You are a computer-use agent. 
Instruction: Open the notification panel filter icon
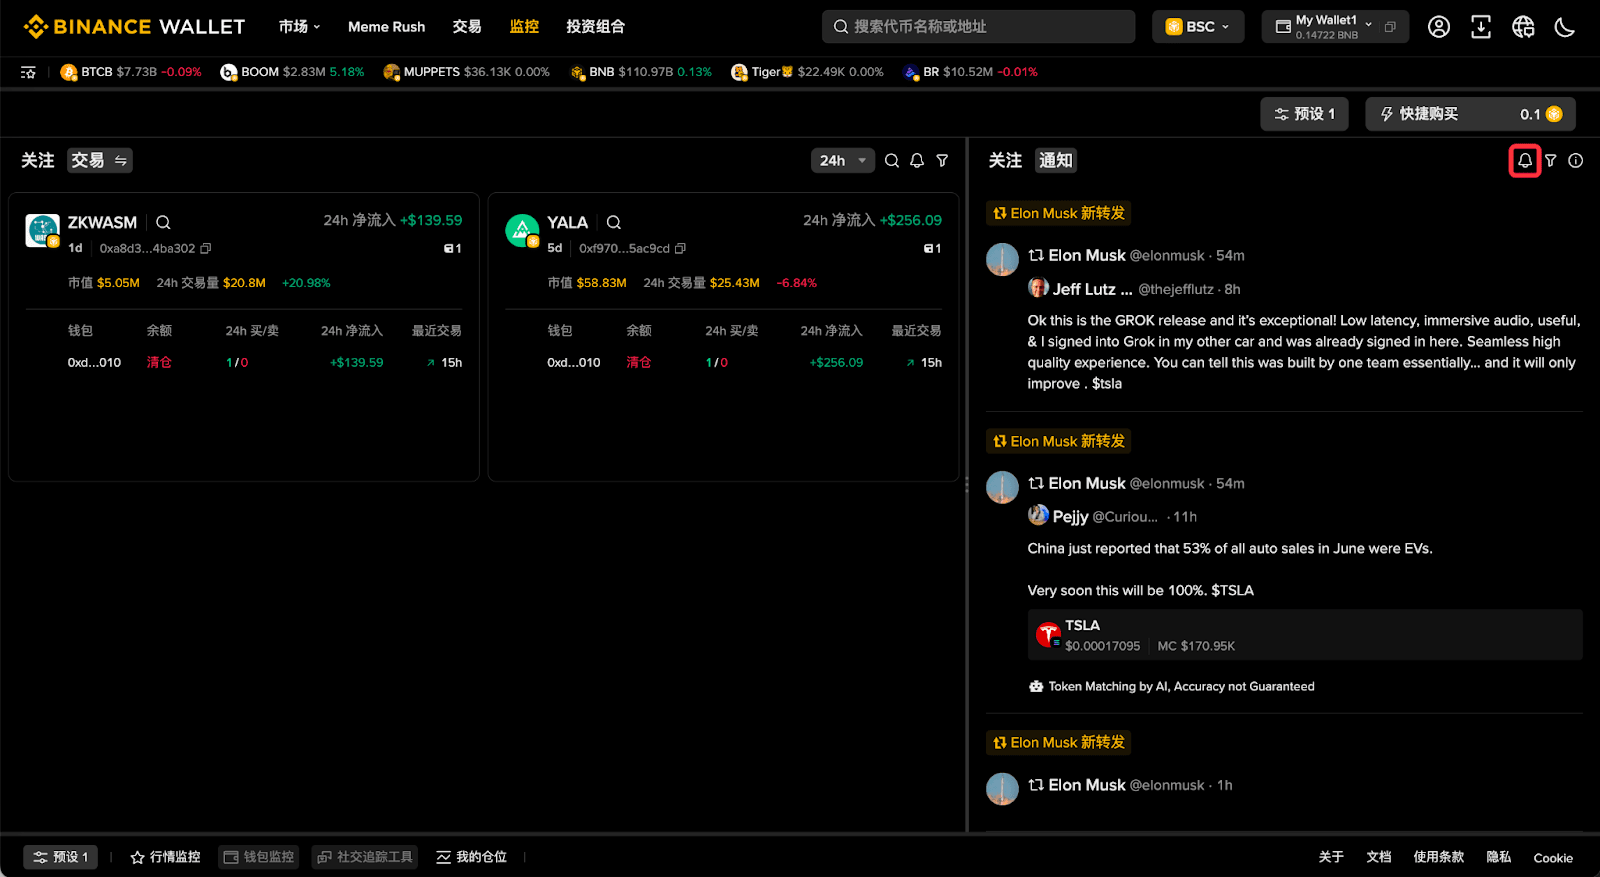[x=1551, y=160]
